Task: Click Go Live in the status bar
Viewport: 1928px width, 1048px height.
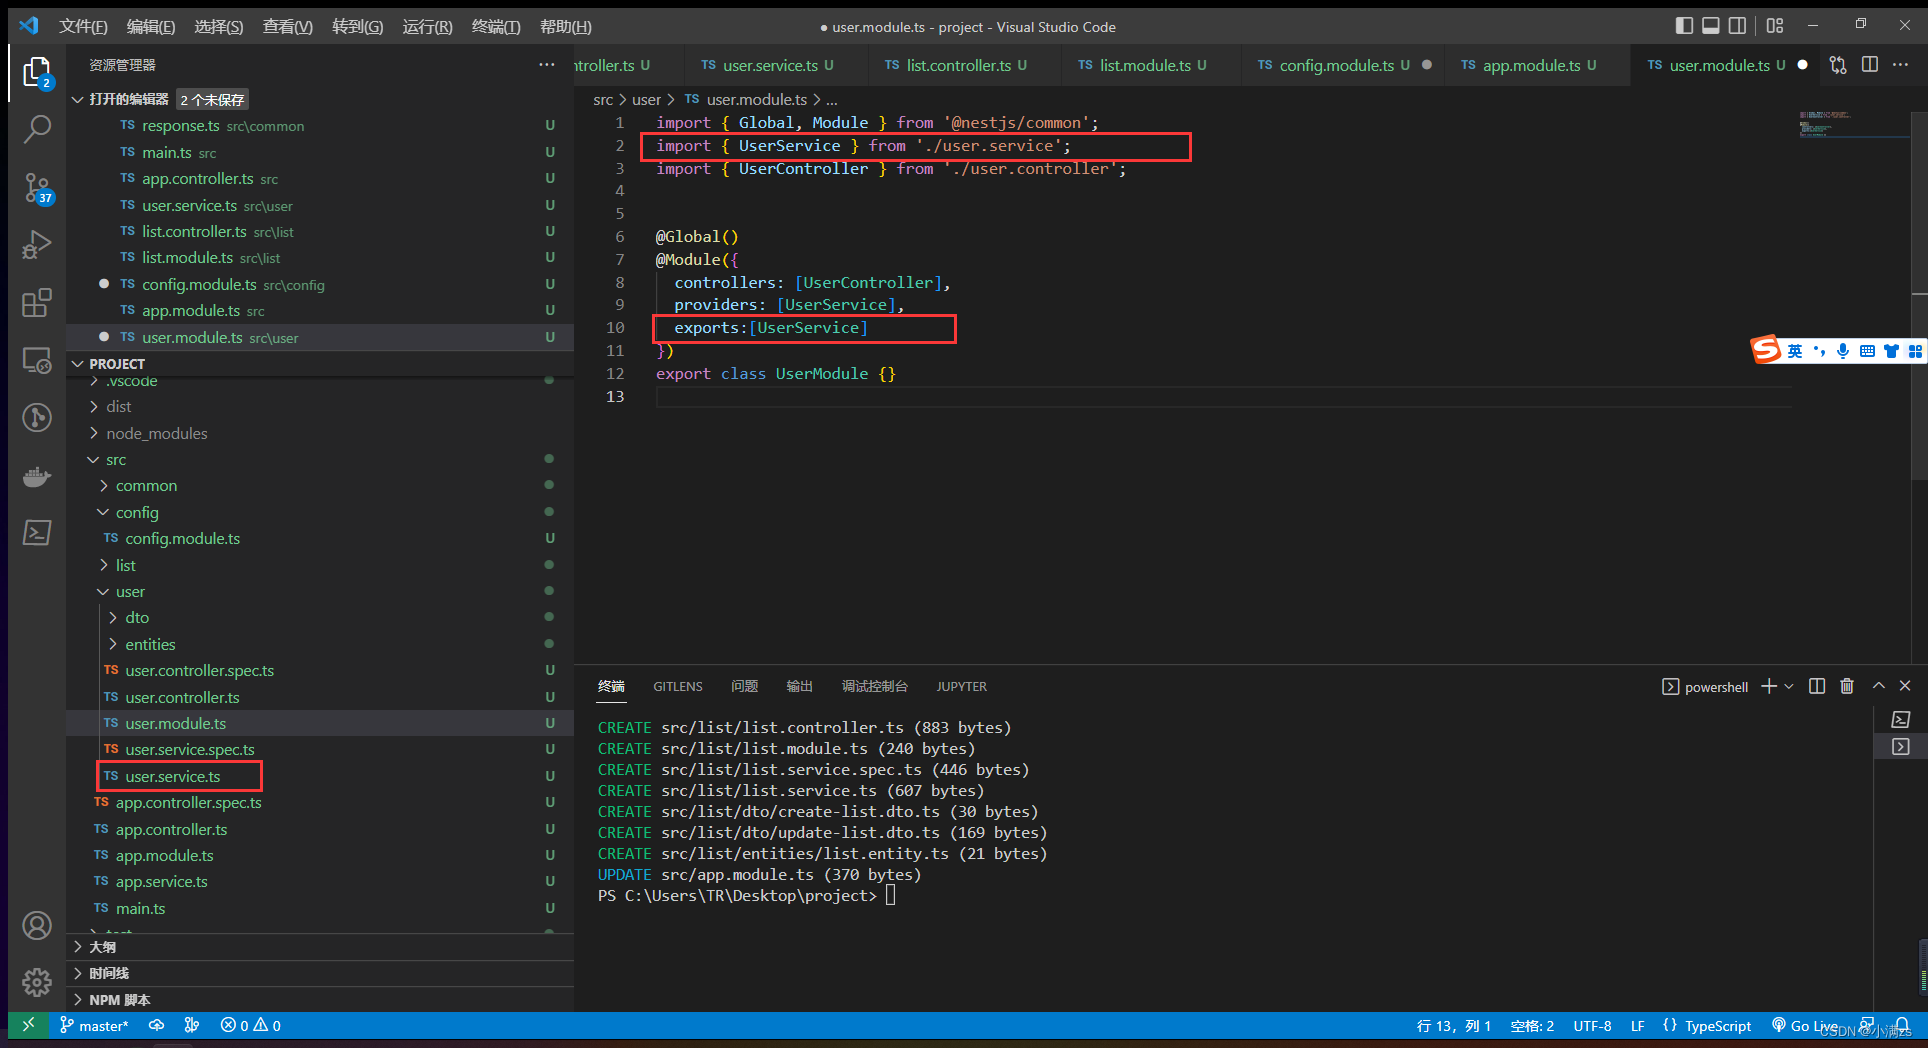Action: point(1804,1025)
